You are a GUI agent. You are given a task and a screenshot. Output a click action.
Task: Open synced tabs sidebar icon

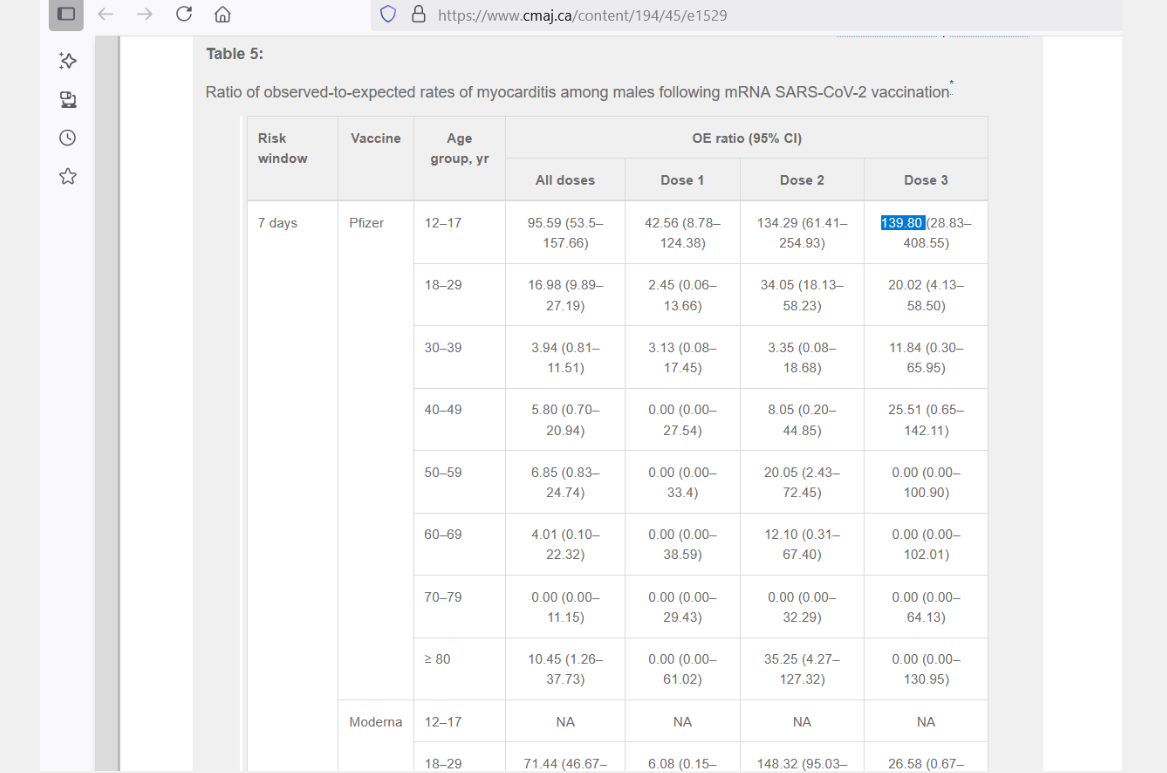point(68,100)
